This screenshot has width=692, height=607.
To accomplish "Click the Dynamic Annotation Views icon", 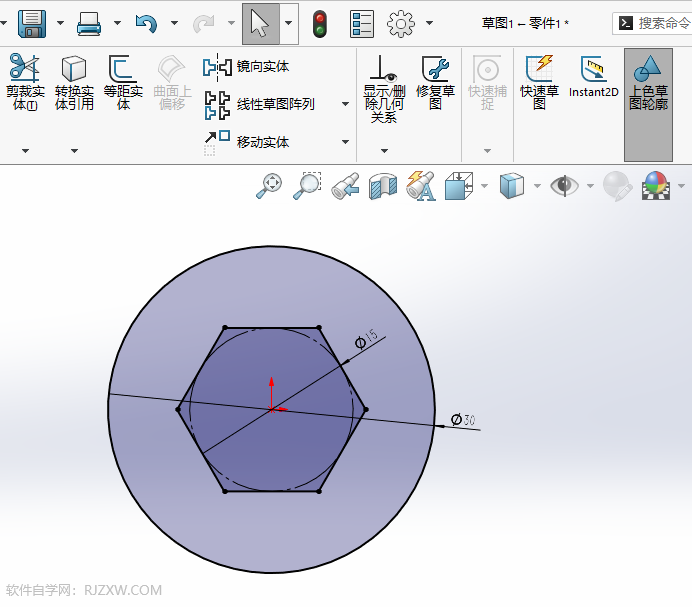I will 421,186.
